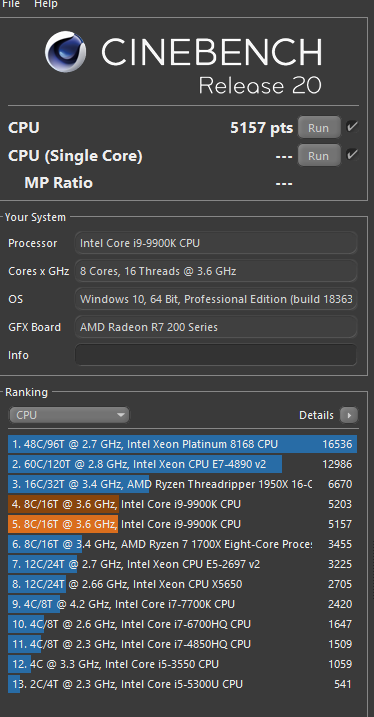Click the 12986 score value
The width and height of the screenshot is (374, 717).
point(337,464)
